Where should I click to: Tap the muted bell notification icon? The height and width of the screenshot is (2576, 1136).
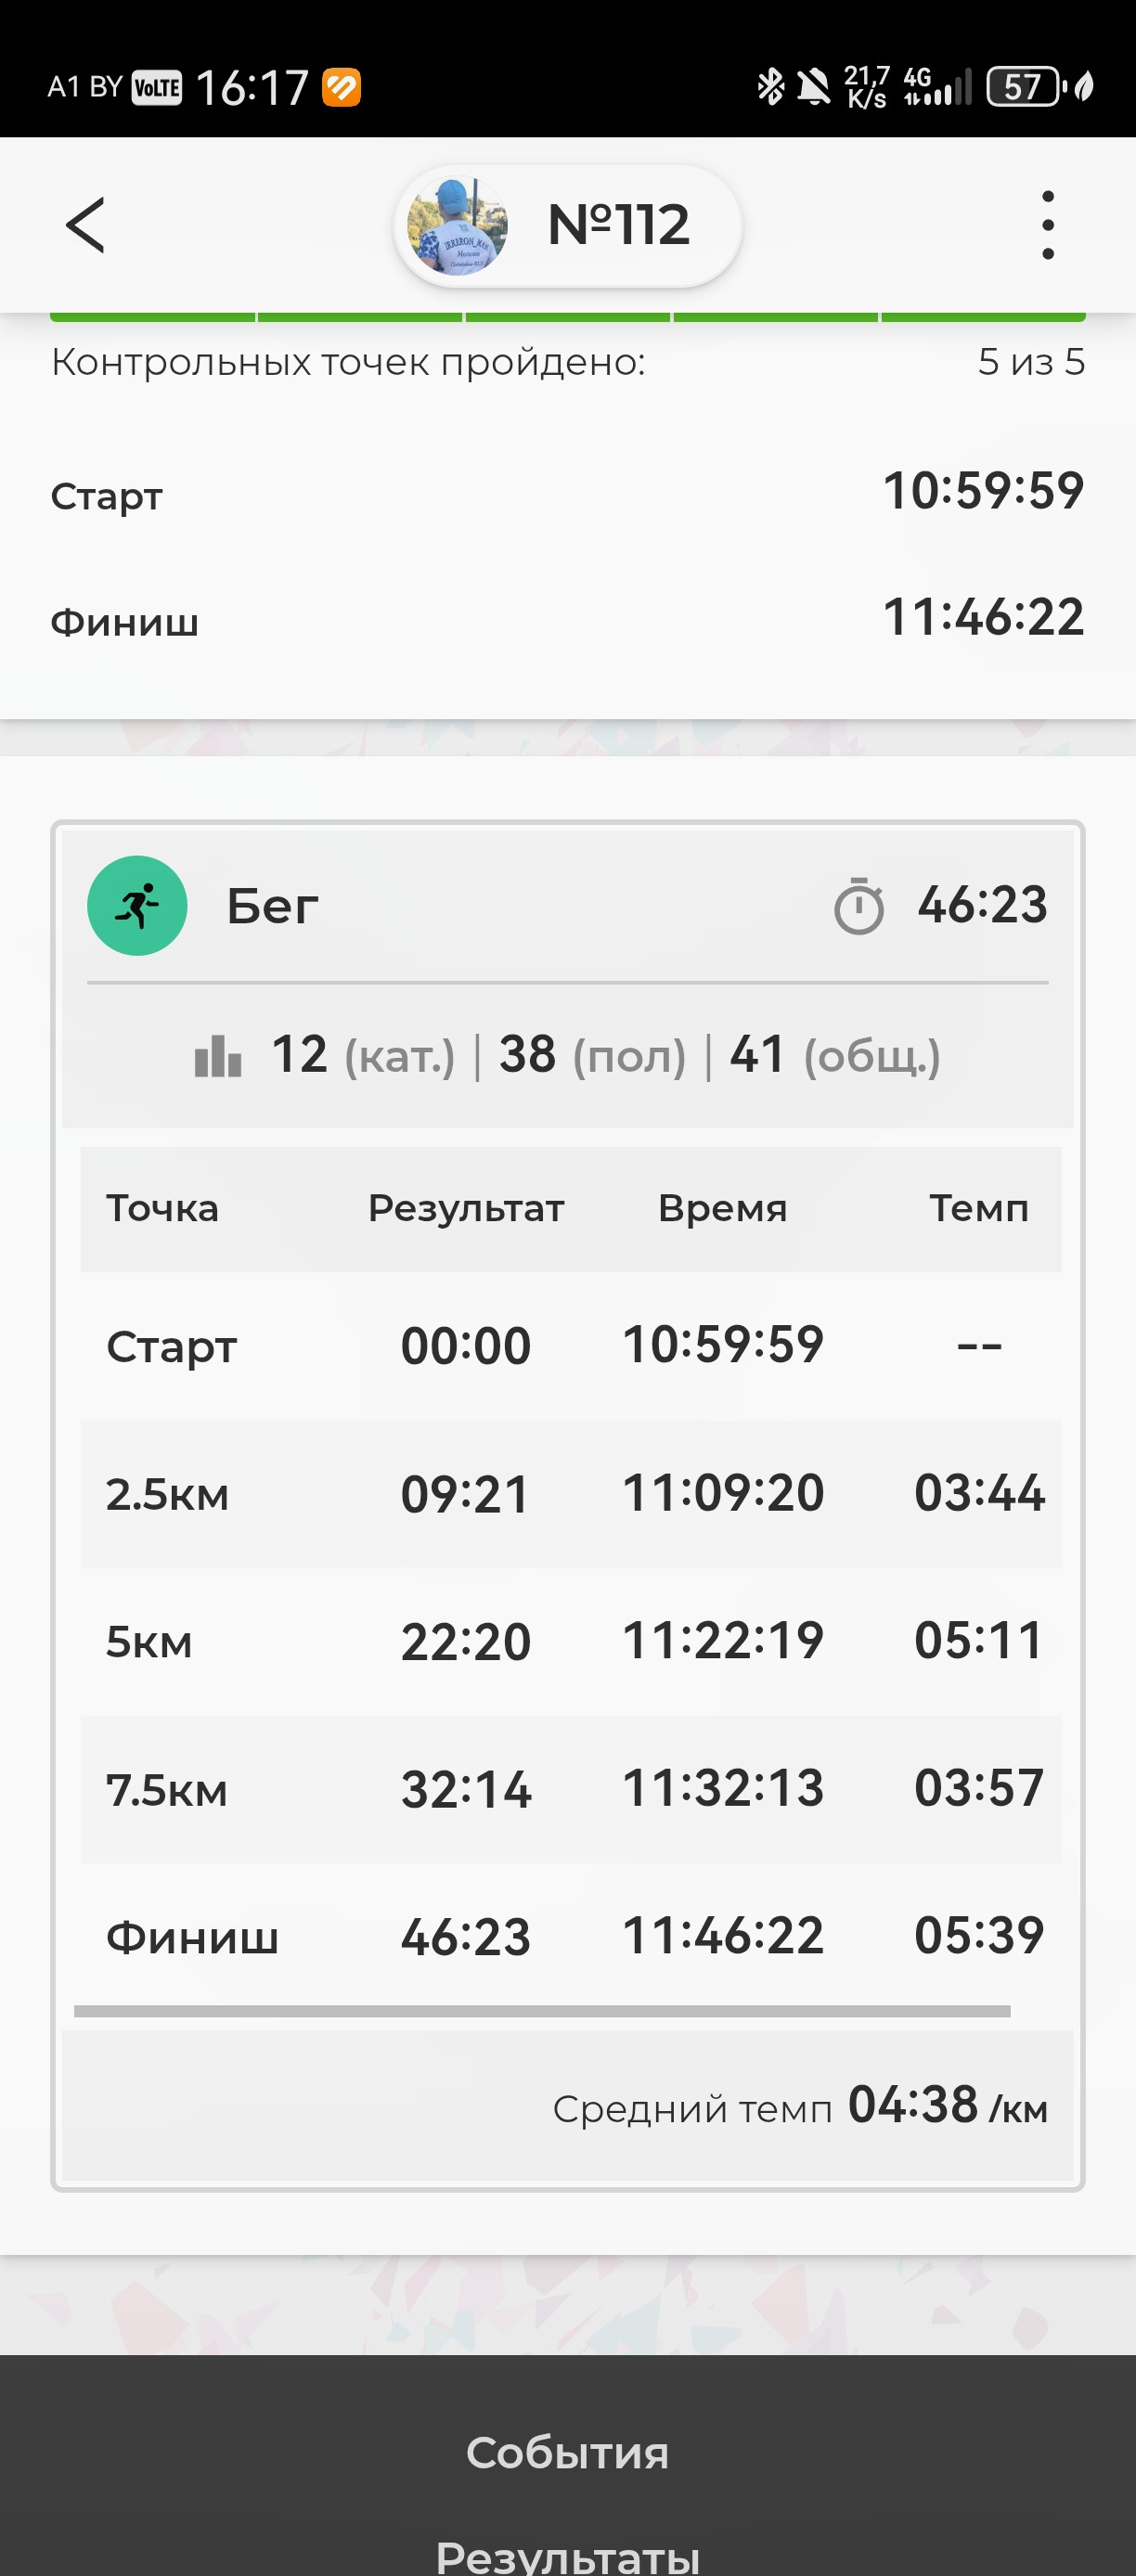click(813, 87)
